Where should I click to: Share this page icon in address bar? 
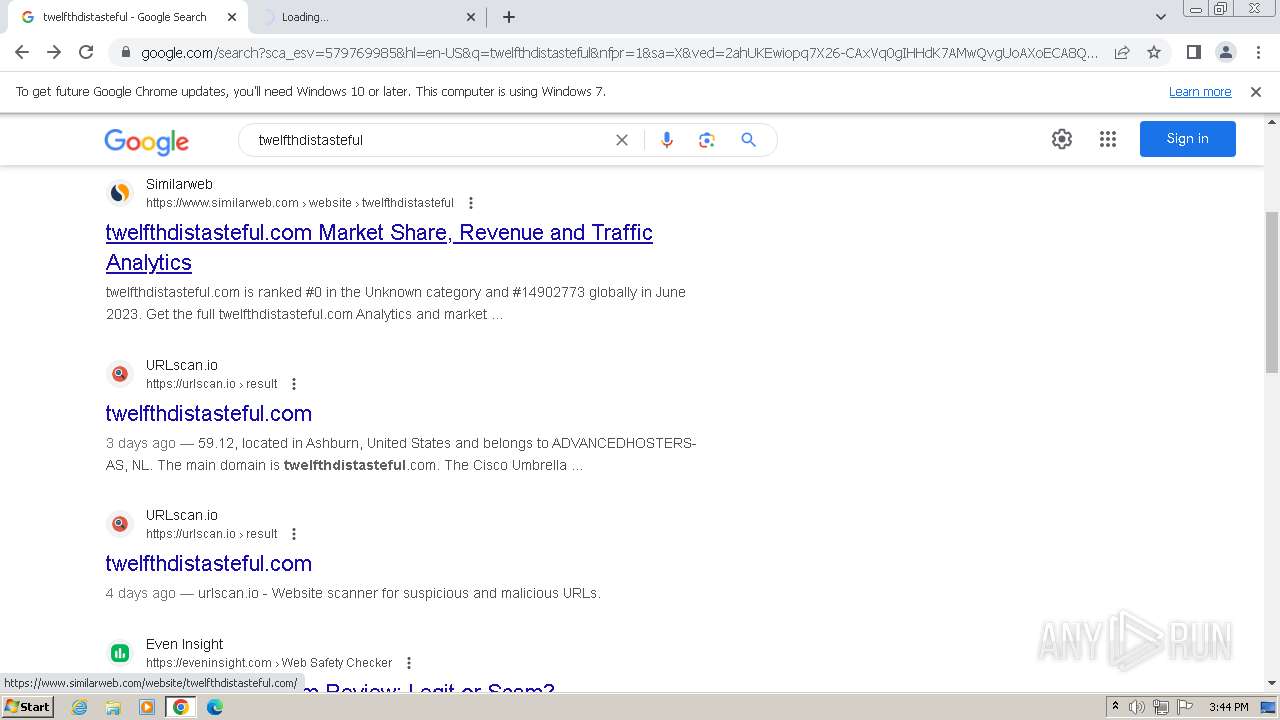click(1122, 52)
